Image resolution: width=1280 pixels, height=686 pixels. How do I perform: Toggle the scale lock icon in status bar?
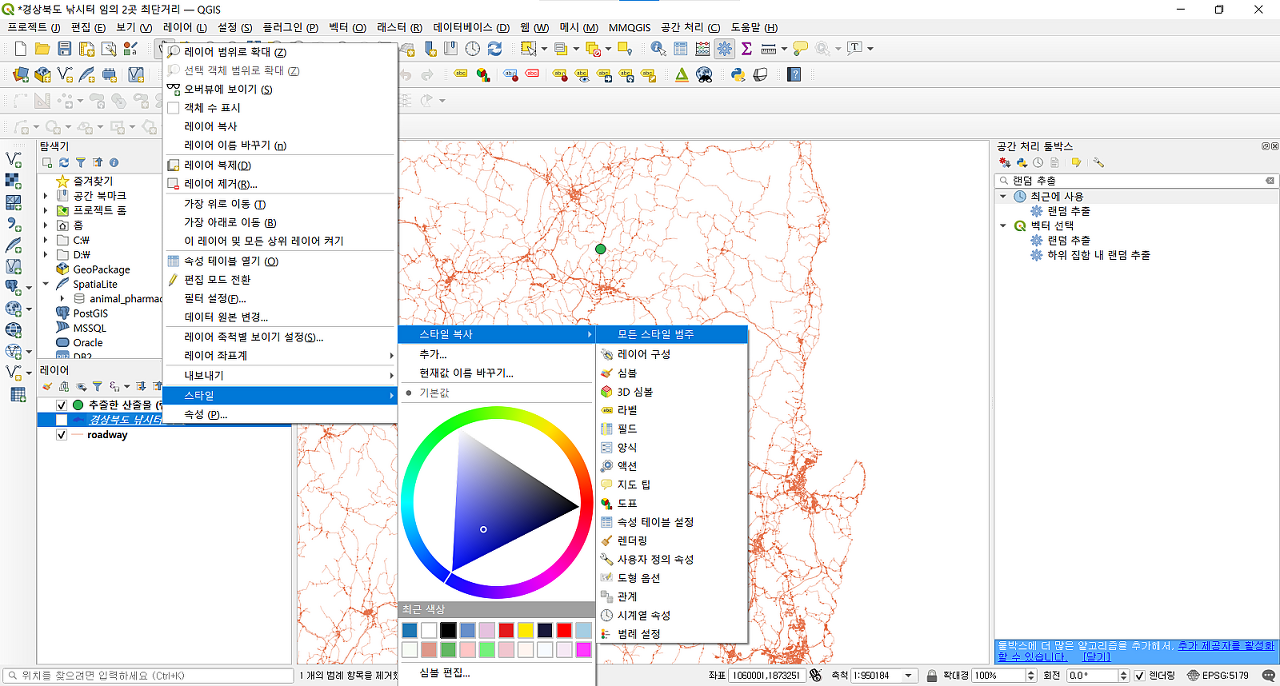(932, 676)
